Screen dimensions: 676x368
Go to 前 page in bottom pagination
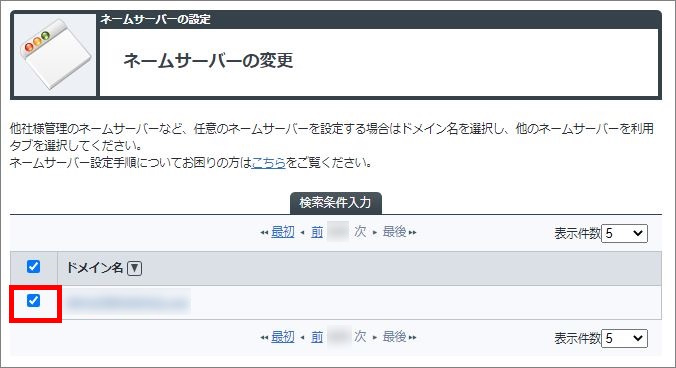[x=317, y=337]
